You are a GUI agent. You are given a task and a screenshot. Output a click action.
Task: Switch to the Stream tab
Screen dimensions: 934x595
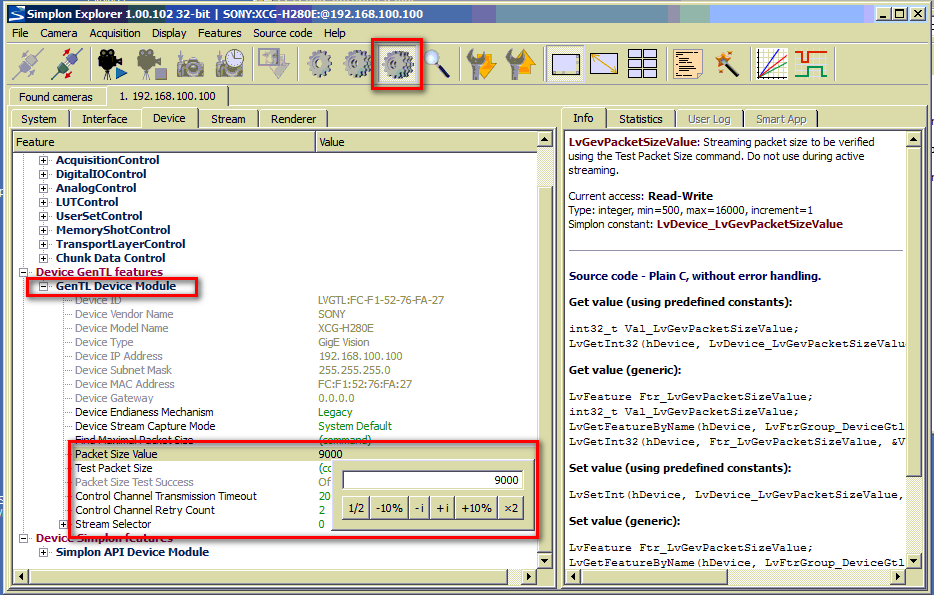[x=228, y=119]
